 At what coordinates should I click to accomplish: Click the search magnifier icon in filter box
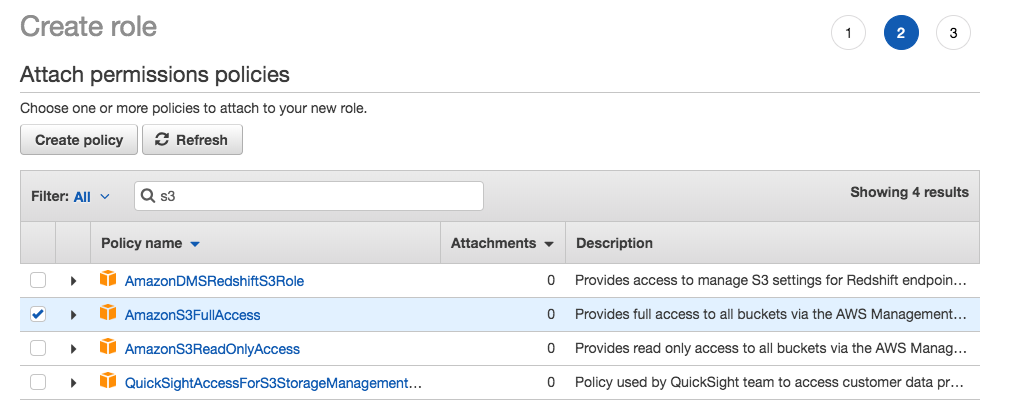148,196
